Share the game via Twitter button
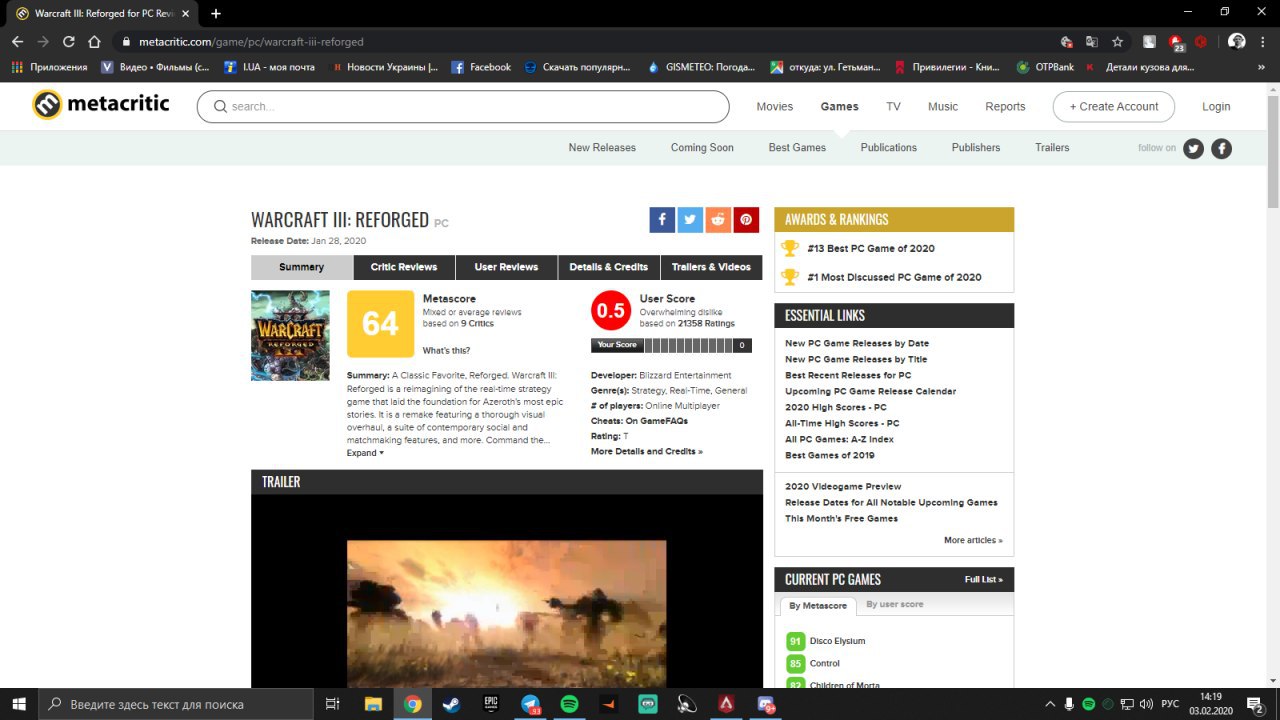1280x720 pixels. coord(690,220)
